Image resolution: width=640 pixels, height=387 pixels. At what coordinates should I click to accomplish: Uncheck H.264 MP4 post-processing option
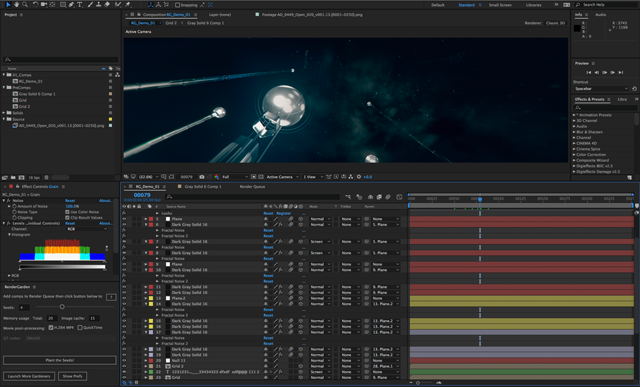51,327
